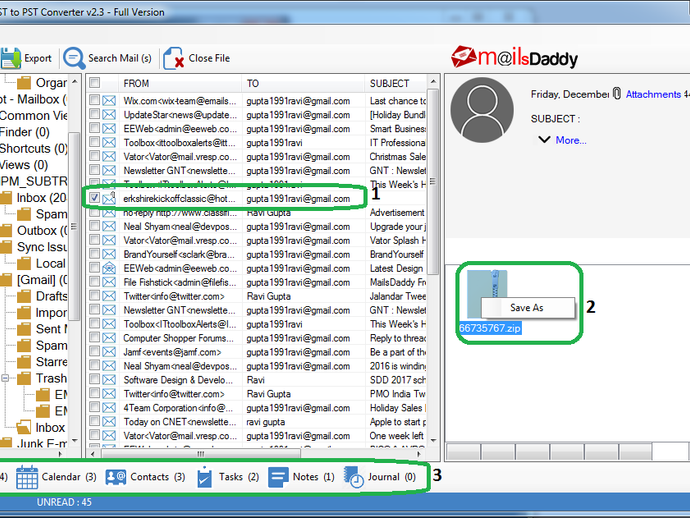Check the Computer Shopper Forums email checkbox
Image resolution: width=690 pixels, height=518 pixels.
pos(94,338)
